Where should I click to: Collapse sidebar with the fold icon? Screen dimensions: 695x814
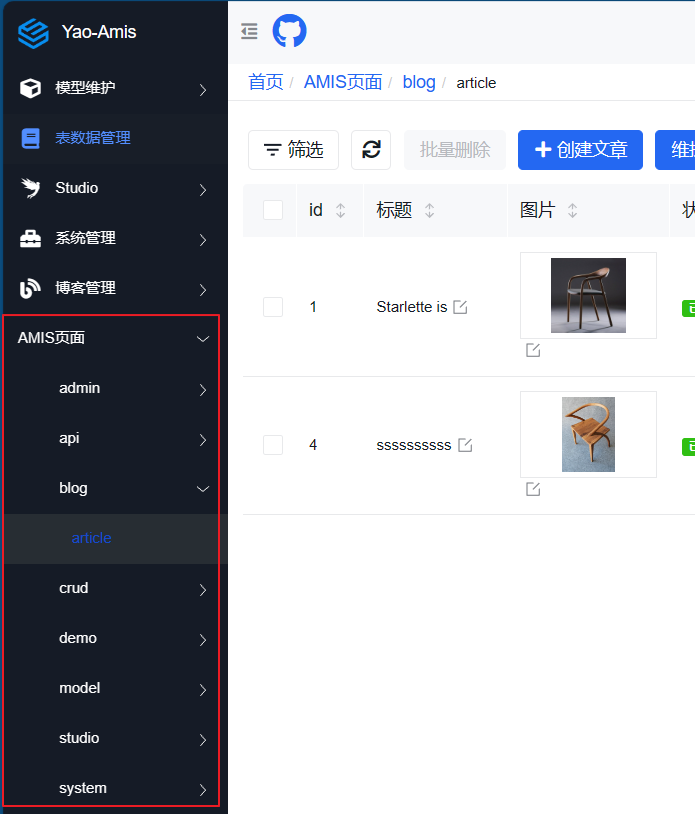click(x=250, y=31)
